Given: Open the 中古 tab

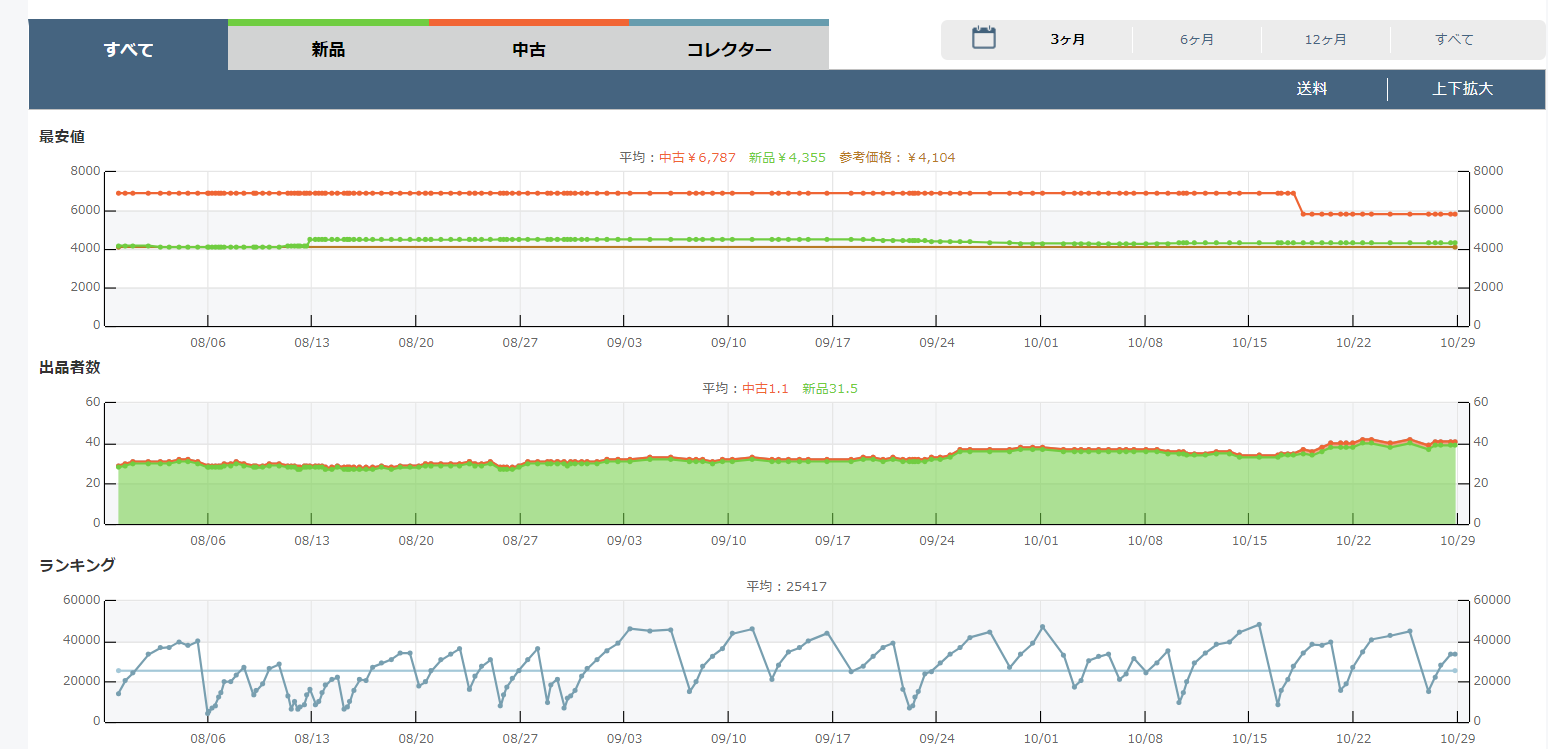Looking at the screenshot, I should (x=529, y=49).
